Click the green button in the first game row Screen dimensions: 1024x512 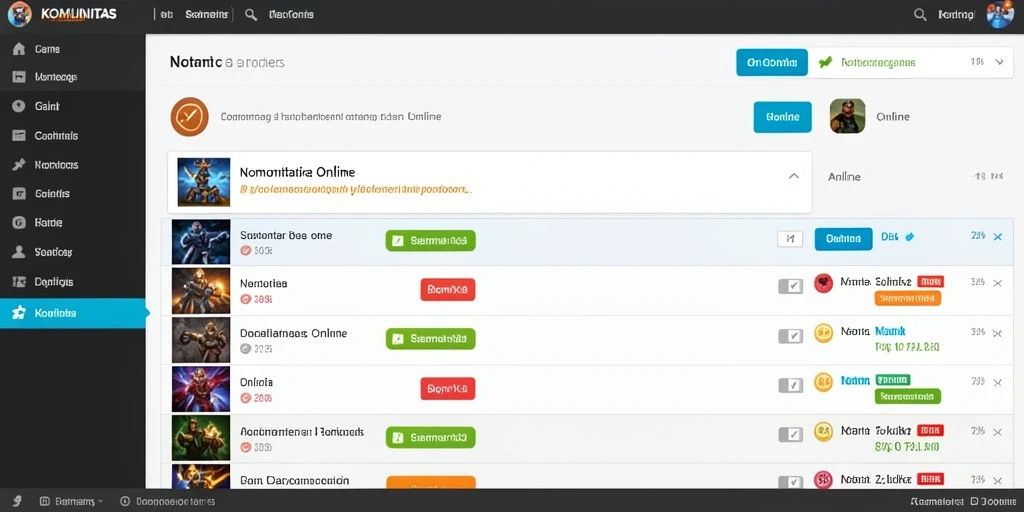click(430, 240)
